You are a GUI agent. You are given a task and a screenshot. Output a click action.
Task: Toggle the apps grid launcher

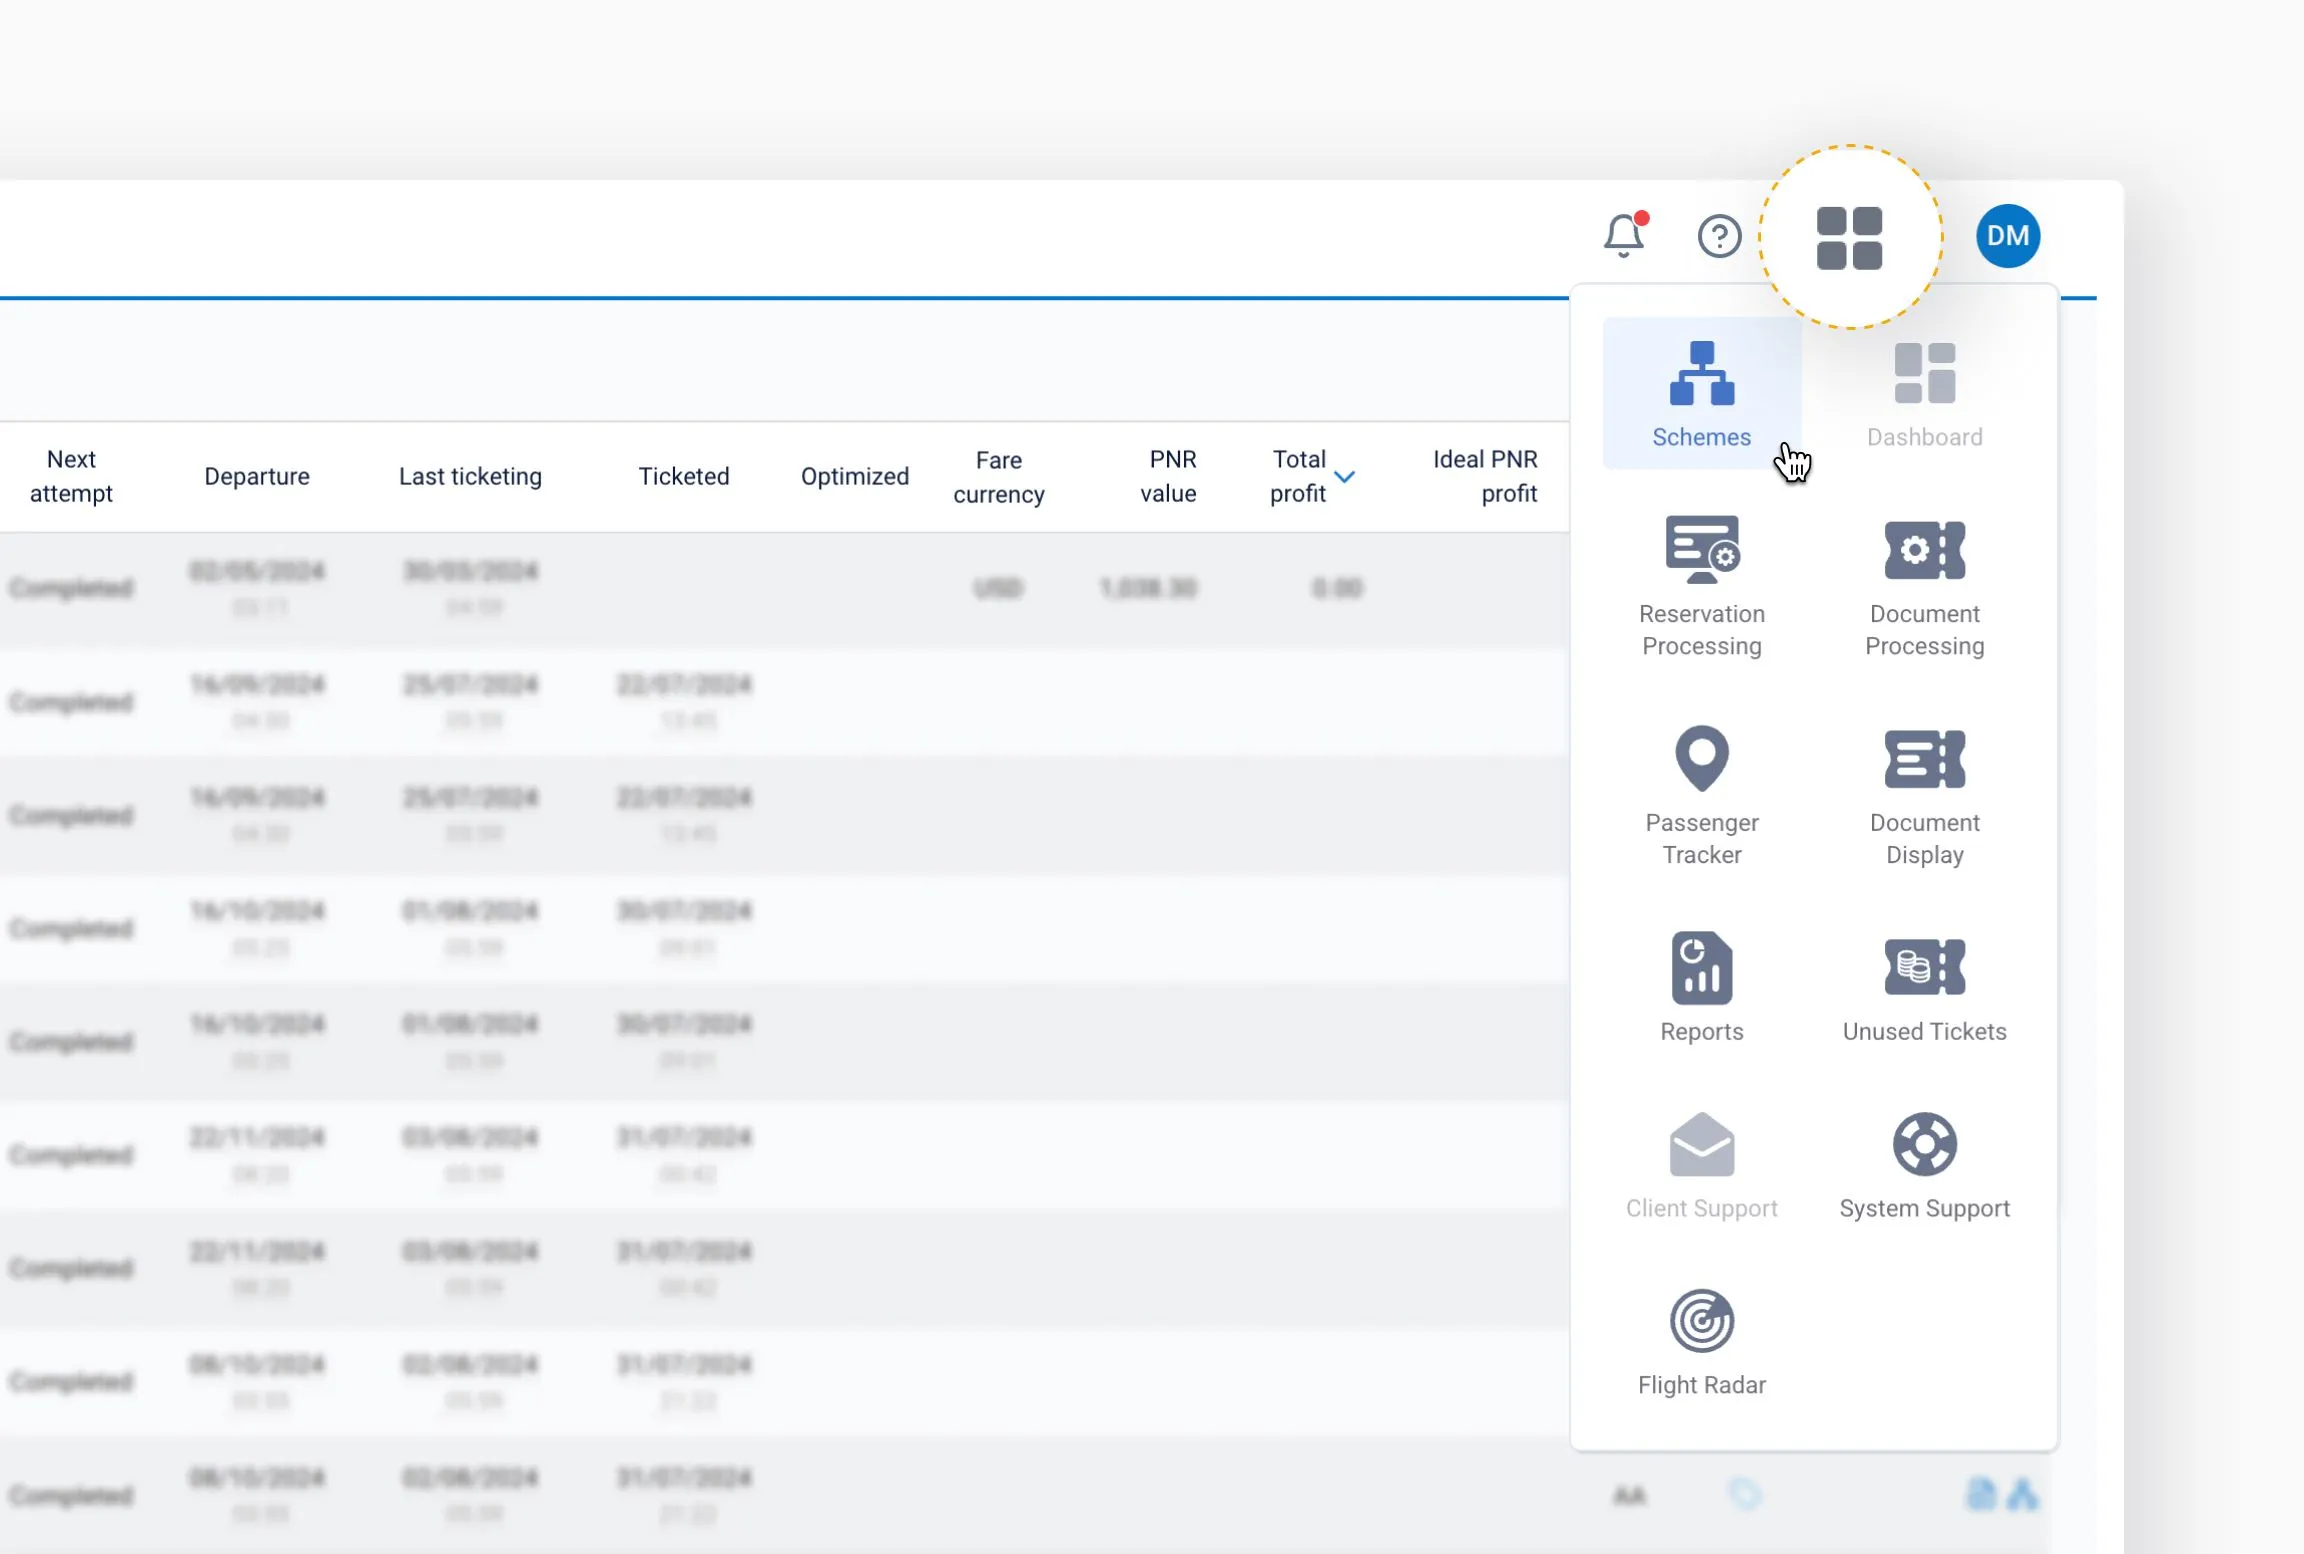[1849, 238]
